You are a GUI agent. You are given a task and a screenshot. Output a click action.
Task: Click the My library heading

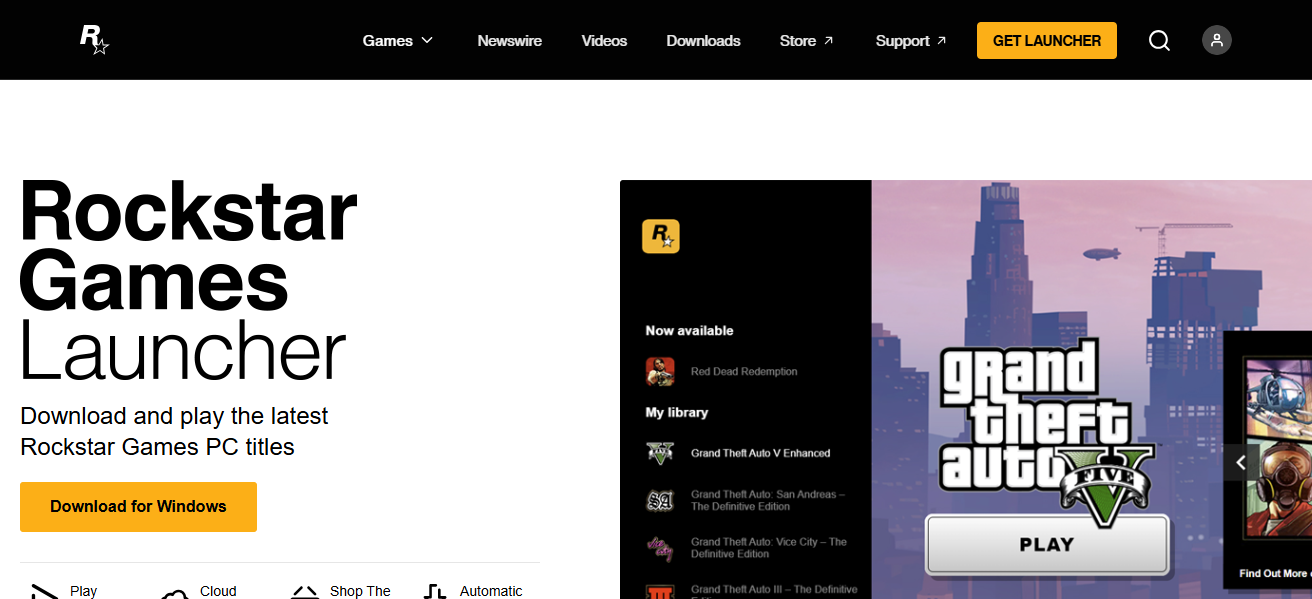tap(676, 412)
